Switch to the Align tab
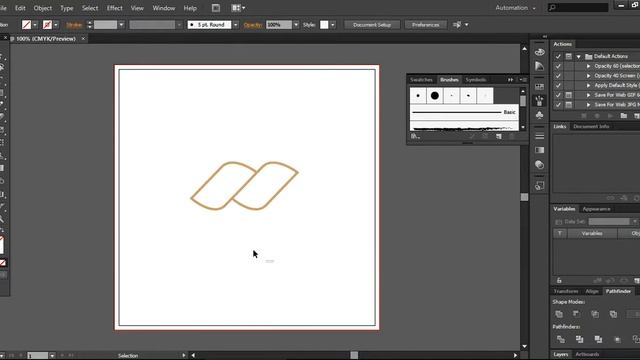Viewport: 640px width, 360px height. (592, 291)
